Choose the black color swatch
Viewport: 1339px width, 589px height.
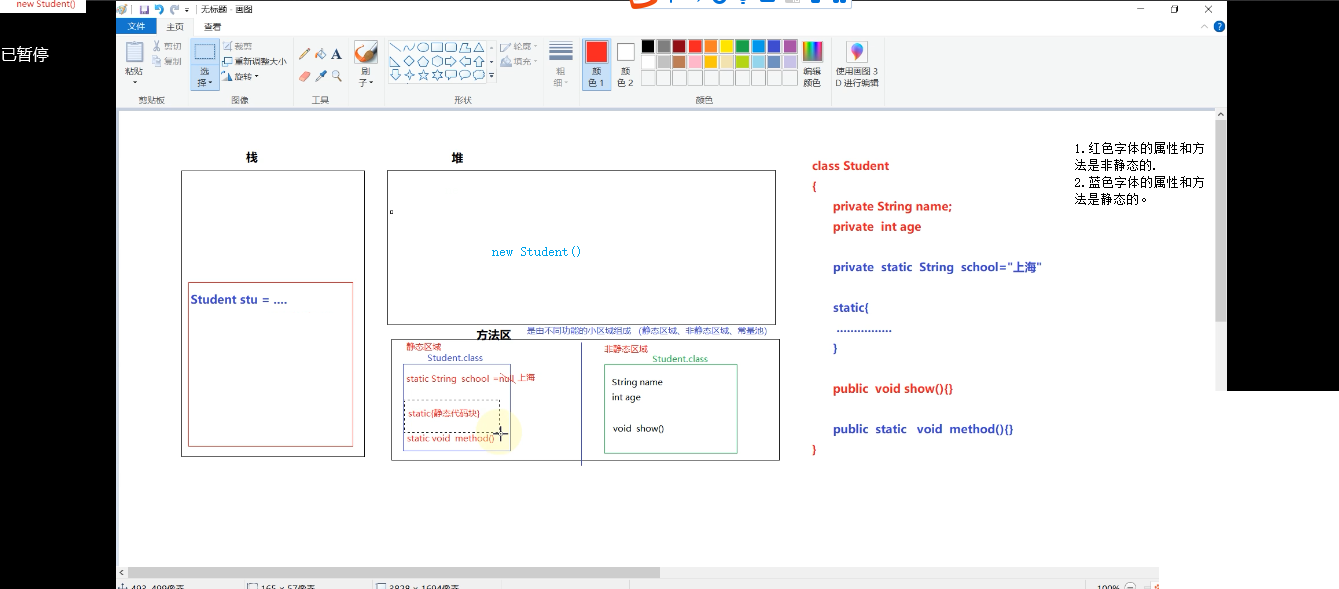pos(648,46)
